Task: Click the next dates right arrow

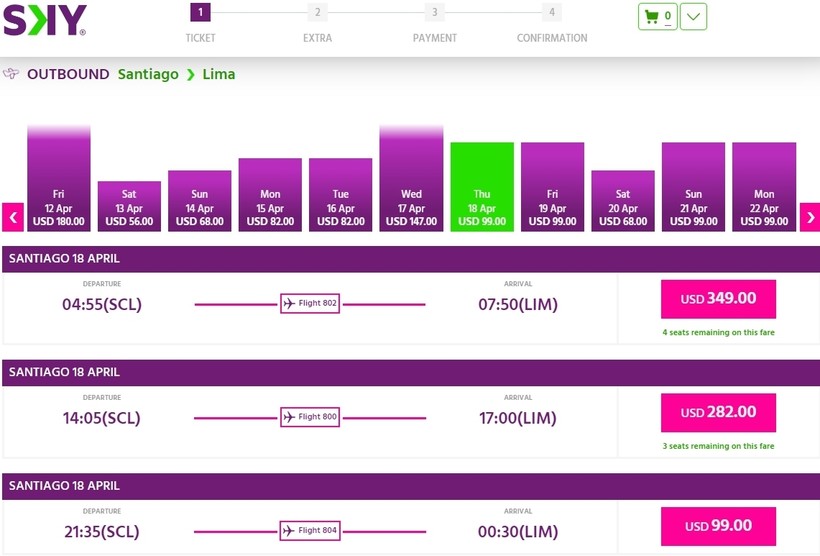Action: 809,217
